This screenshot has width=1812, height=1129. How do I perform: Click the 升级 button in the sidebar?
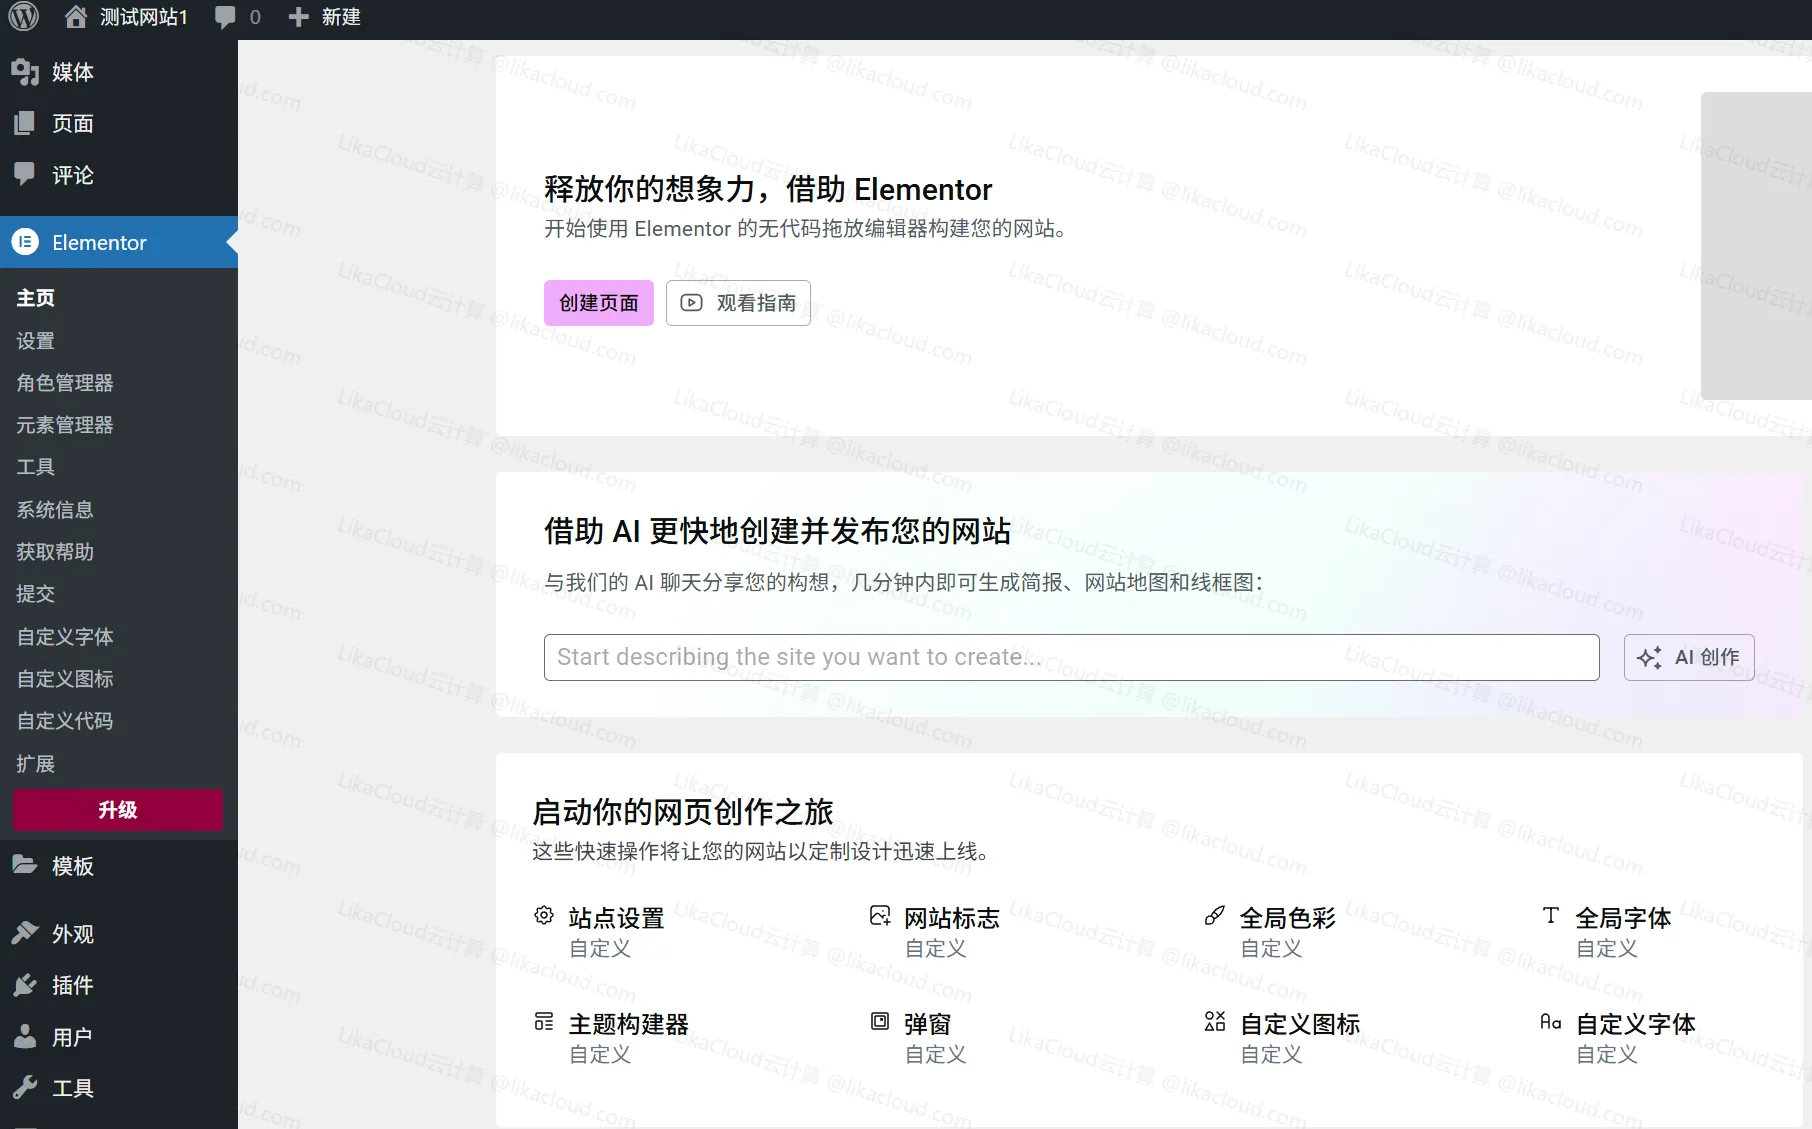coord(117,810)
